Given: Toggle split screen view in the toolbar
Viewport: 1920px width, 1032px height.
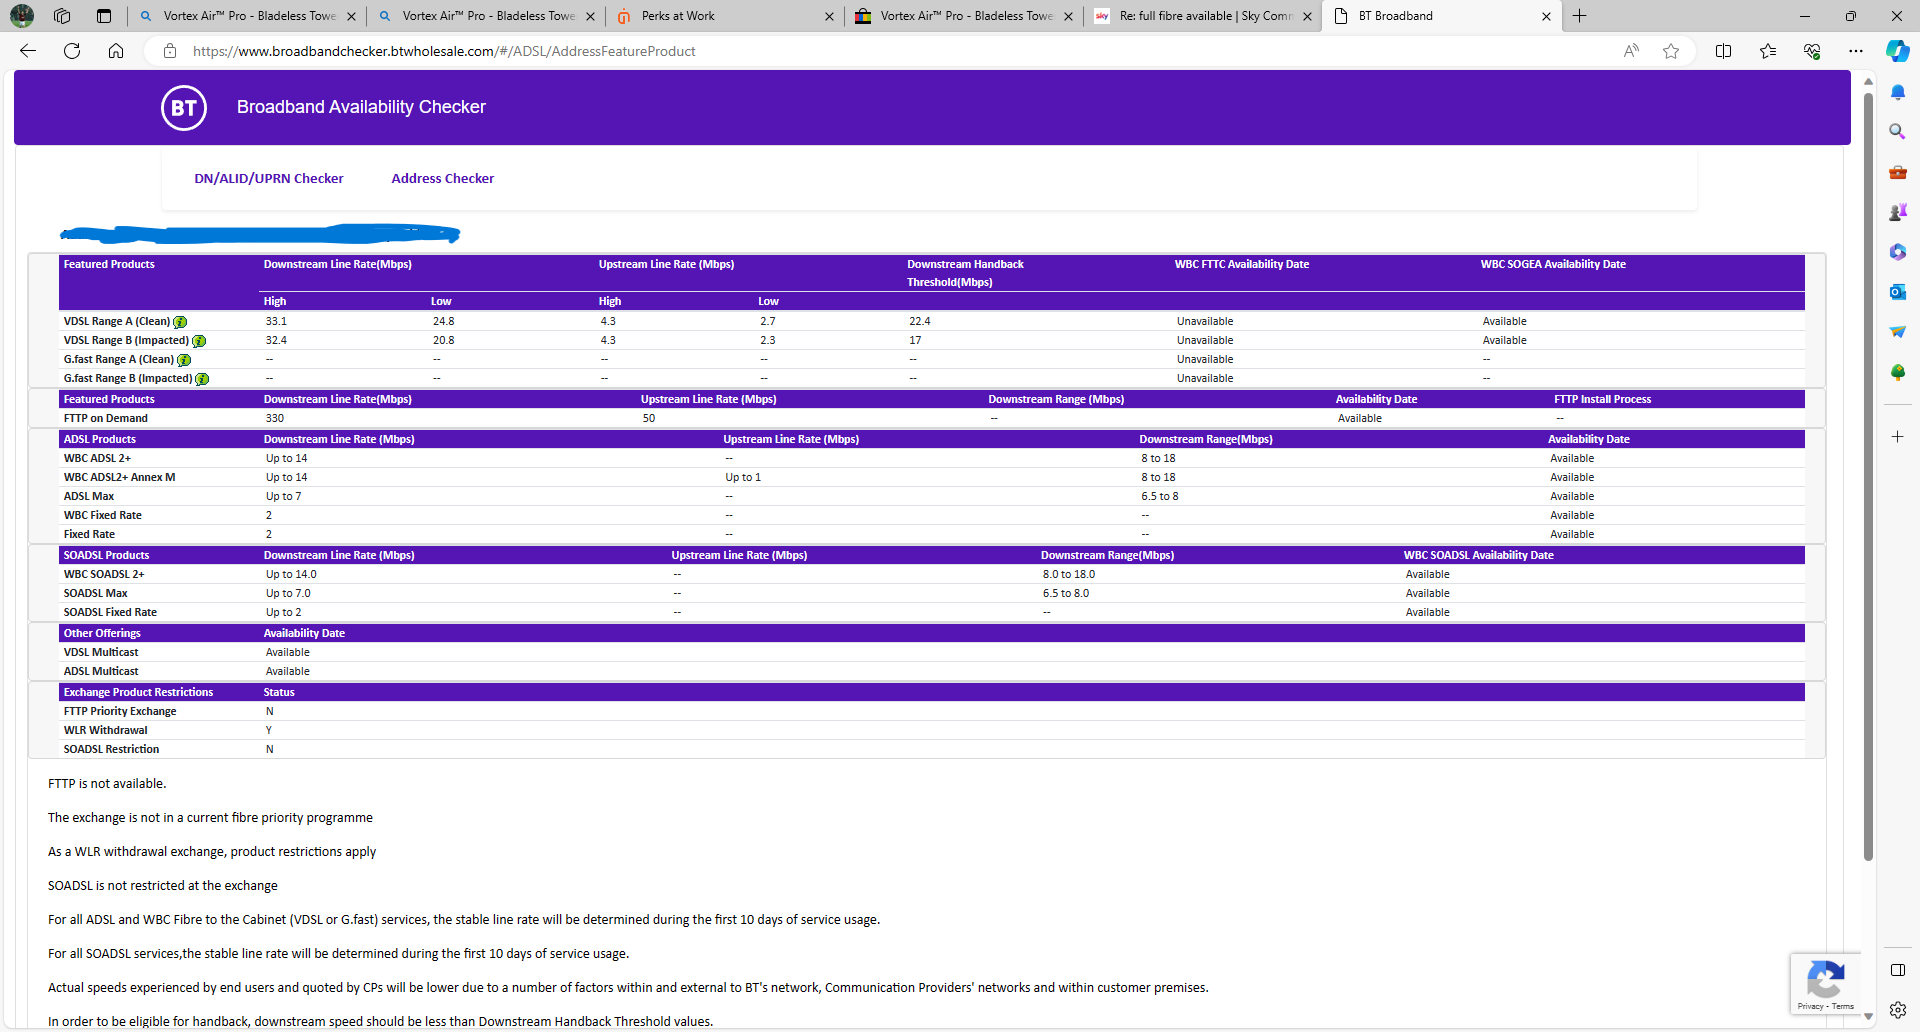Looking at the screenshot, I should (x=1723, y=51).
